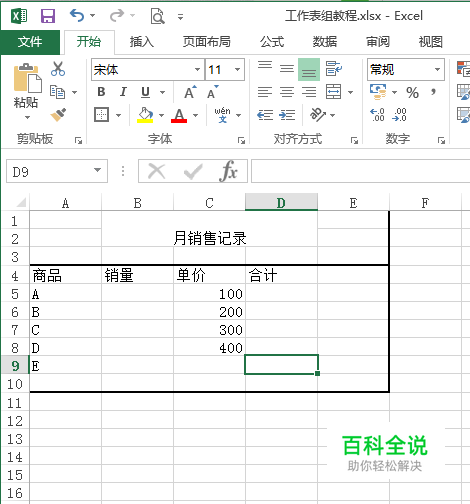Toggle the highlighted Bottom Align button
Screen dimensions: 470x504
pyautogui.click(x=309, y=69)
